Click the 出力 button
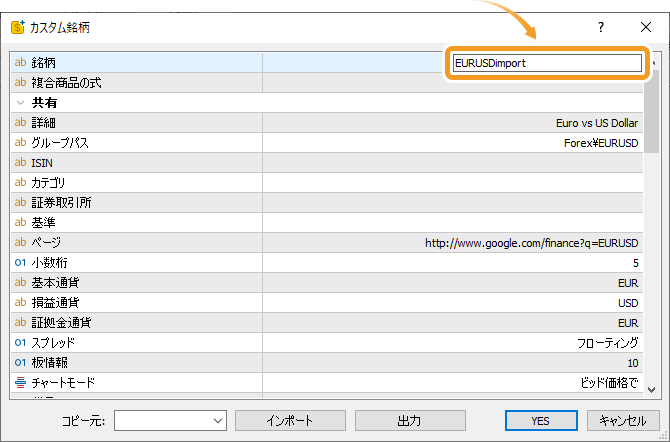The height and width of the screenshot is (442, 670). pyautogui.click(x=410, y=421)
